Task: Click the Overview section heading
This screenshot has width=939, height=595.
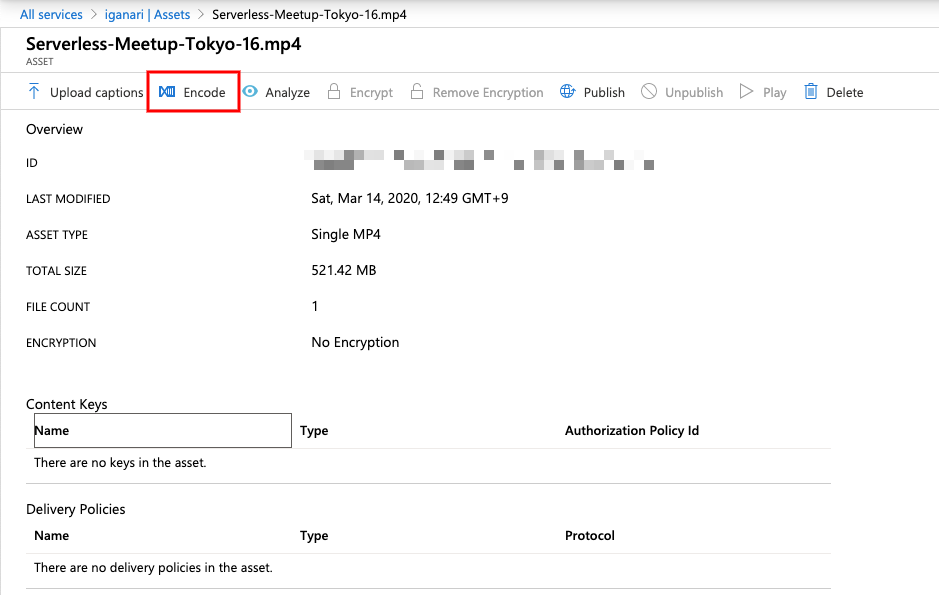Action: point(54,129)
